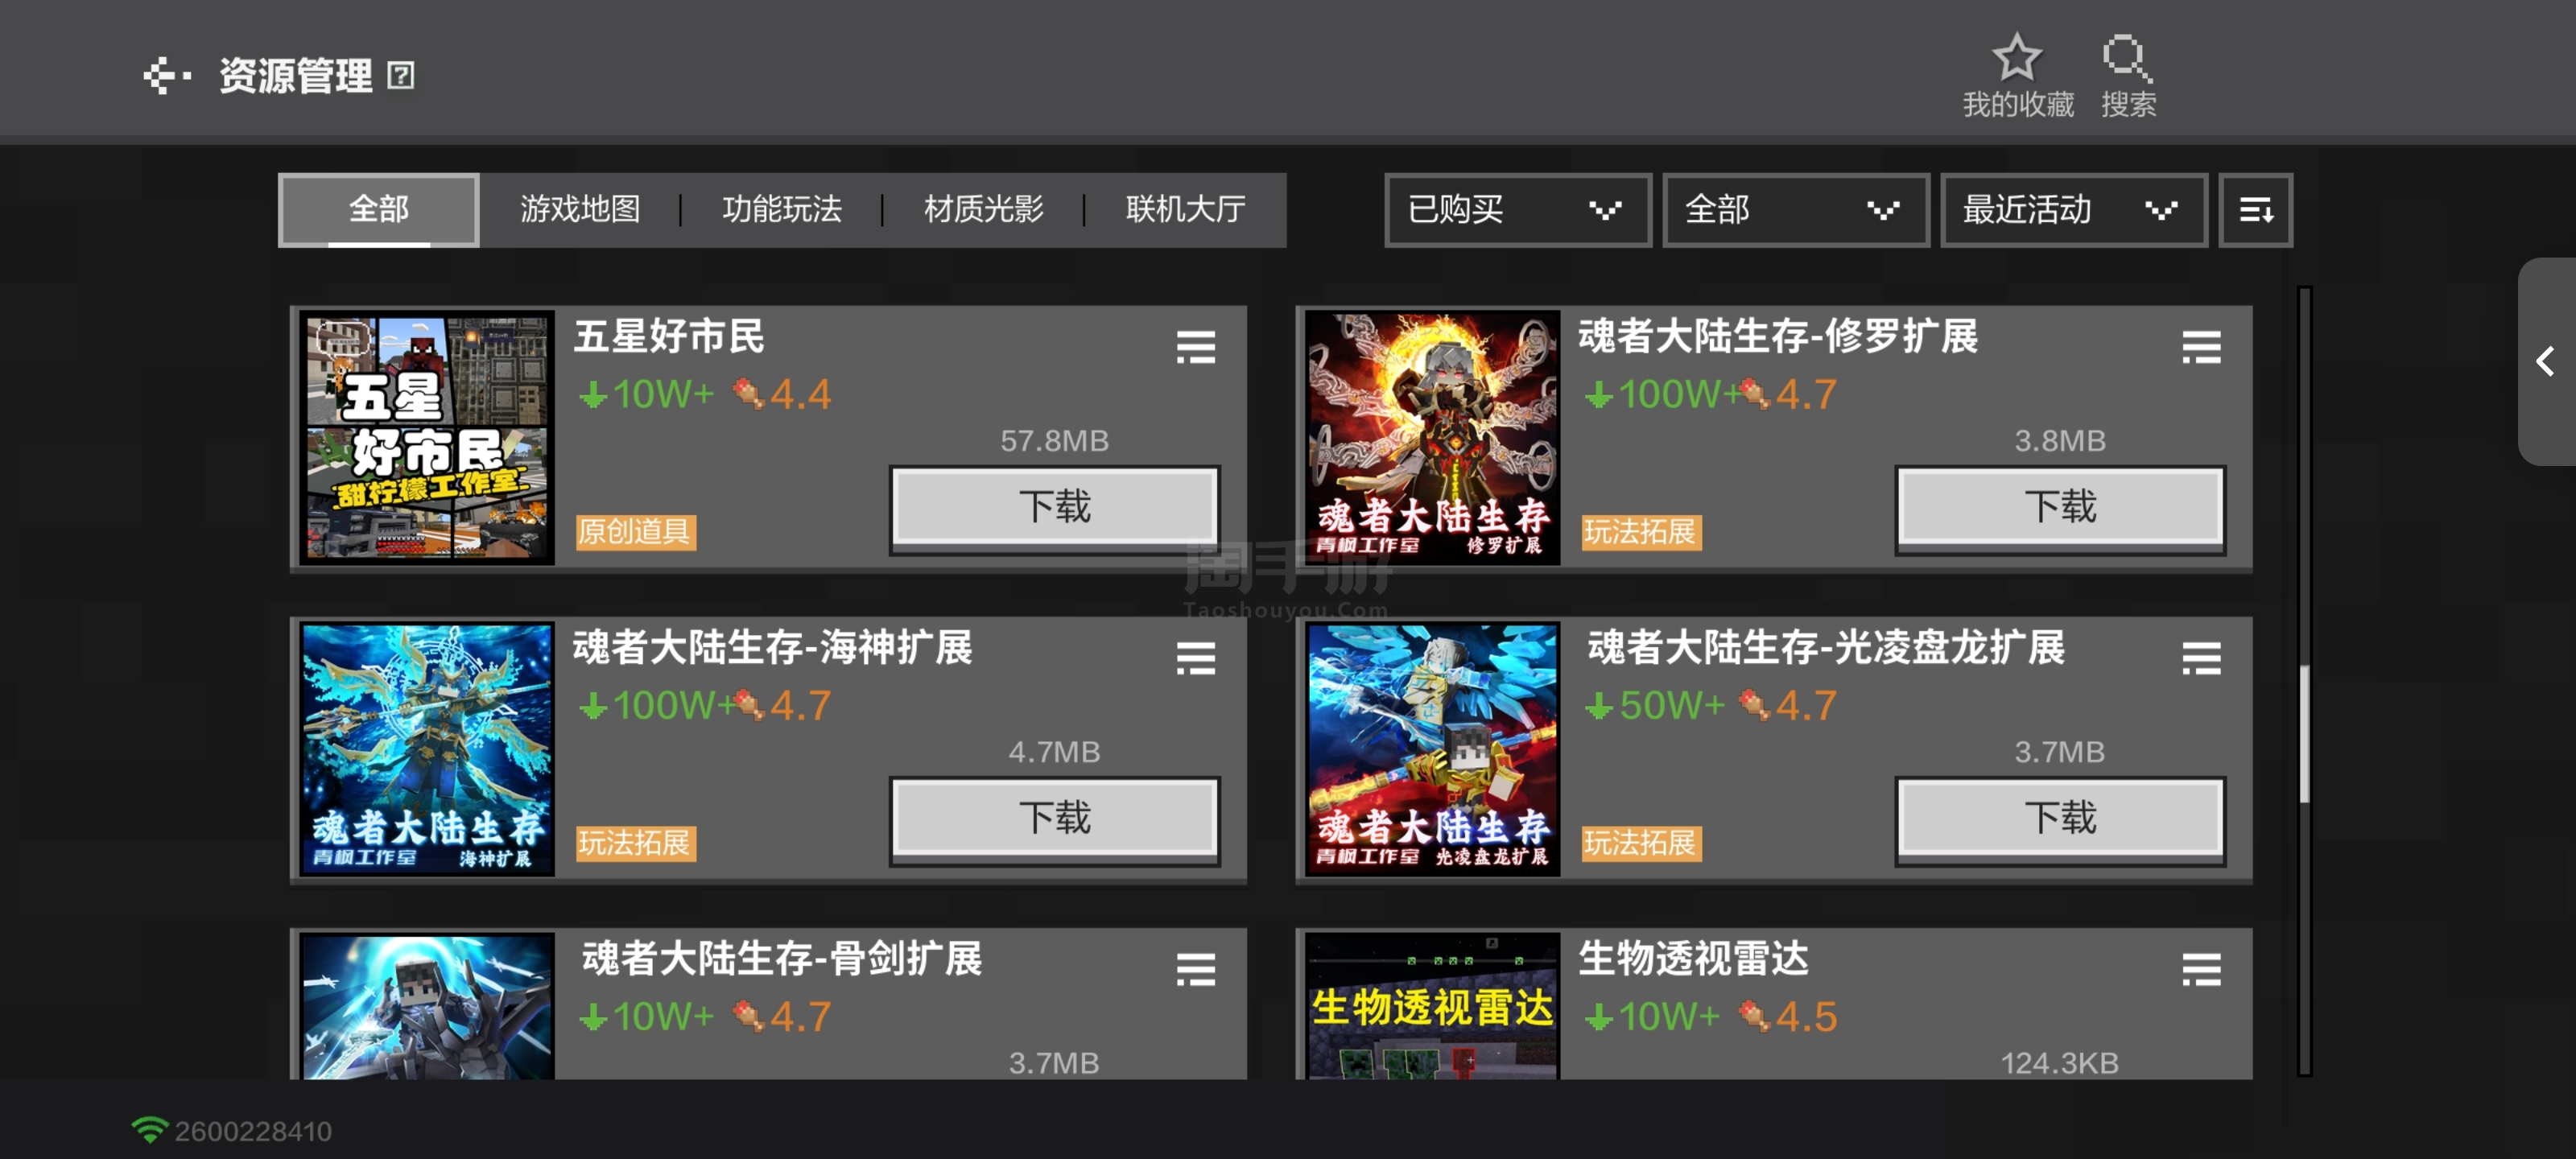Switch to the 材质光影 tab
The width and height of the screenshot is (2576, 1159).
(x=983, y=210)
